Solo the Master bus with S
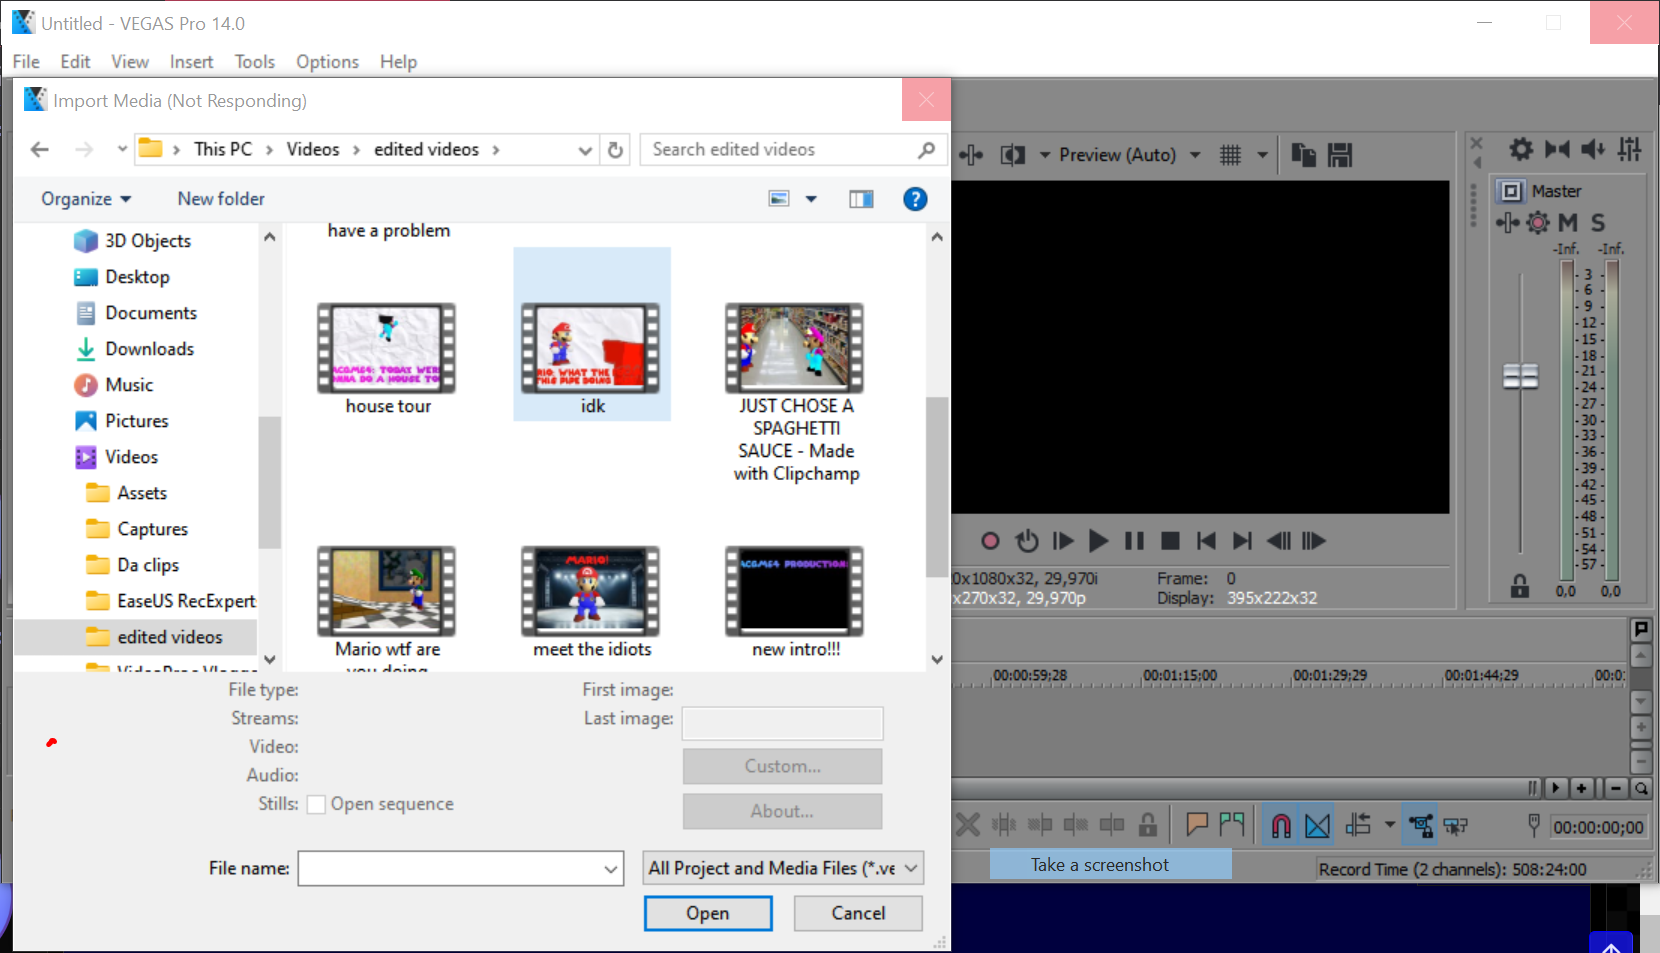This screenshot has height=953, width=1660. pyautogui.click(x=1598, y=222)
